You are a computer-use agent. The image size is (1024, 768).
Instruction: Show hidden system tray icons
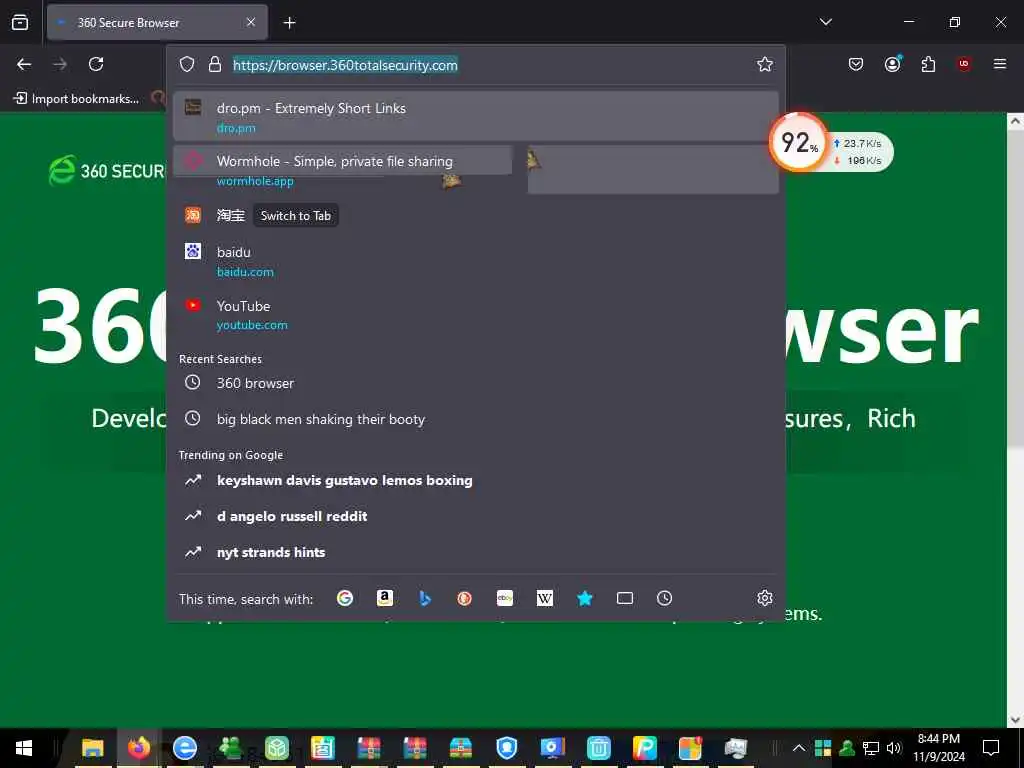799,748
